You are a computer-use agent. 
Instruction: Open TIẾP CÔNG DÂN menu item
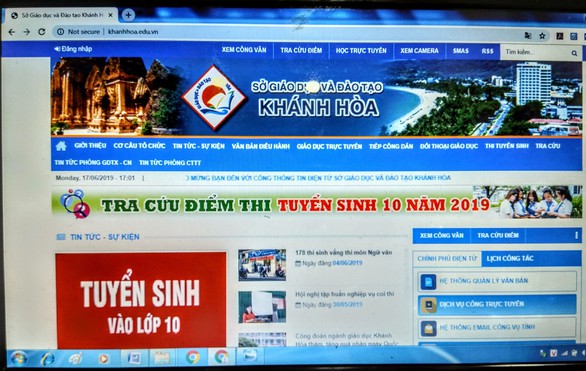(x=391, y=146)
